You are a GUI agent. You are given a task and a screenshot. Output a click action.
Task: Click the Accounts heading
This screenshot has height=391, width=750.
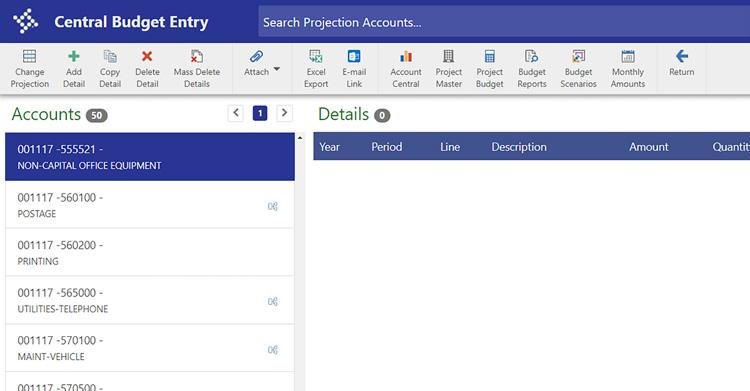tap(46, 114)
